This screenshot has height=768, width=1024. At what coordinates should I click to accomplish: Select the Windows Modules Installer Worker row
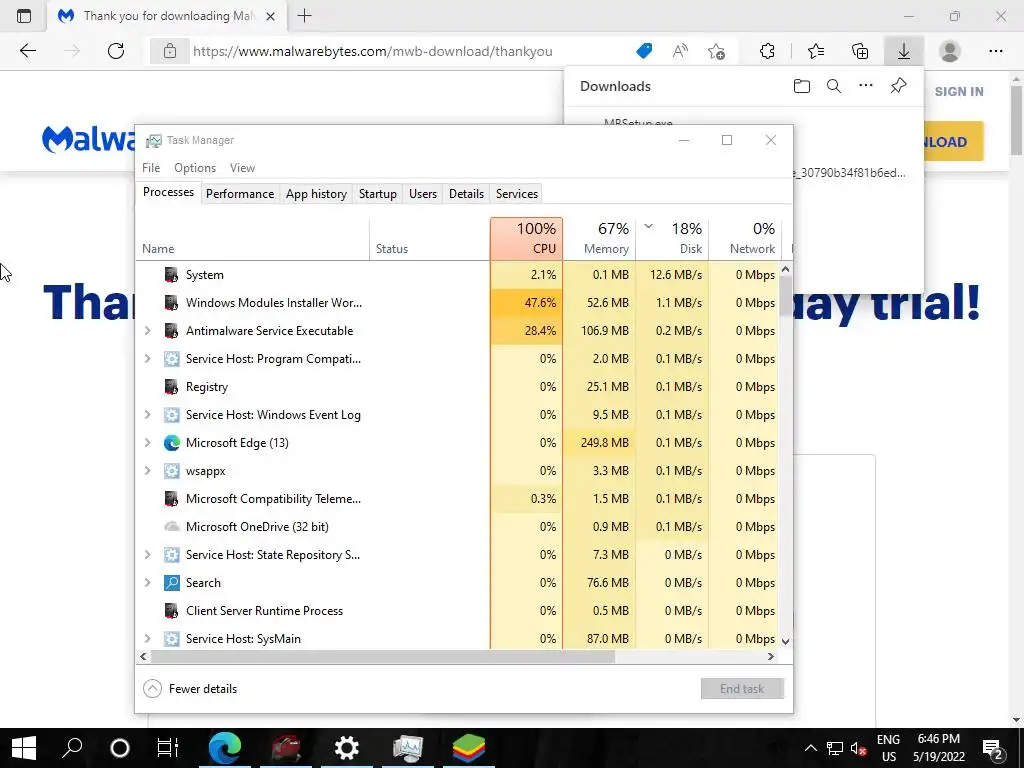click(457, 302)
